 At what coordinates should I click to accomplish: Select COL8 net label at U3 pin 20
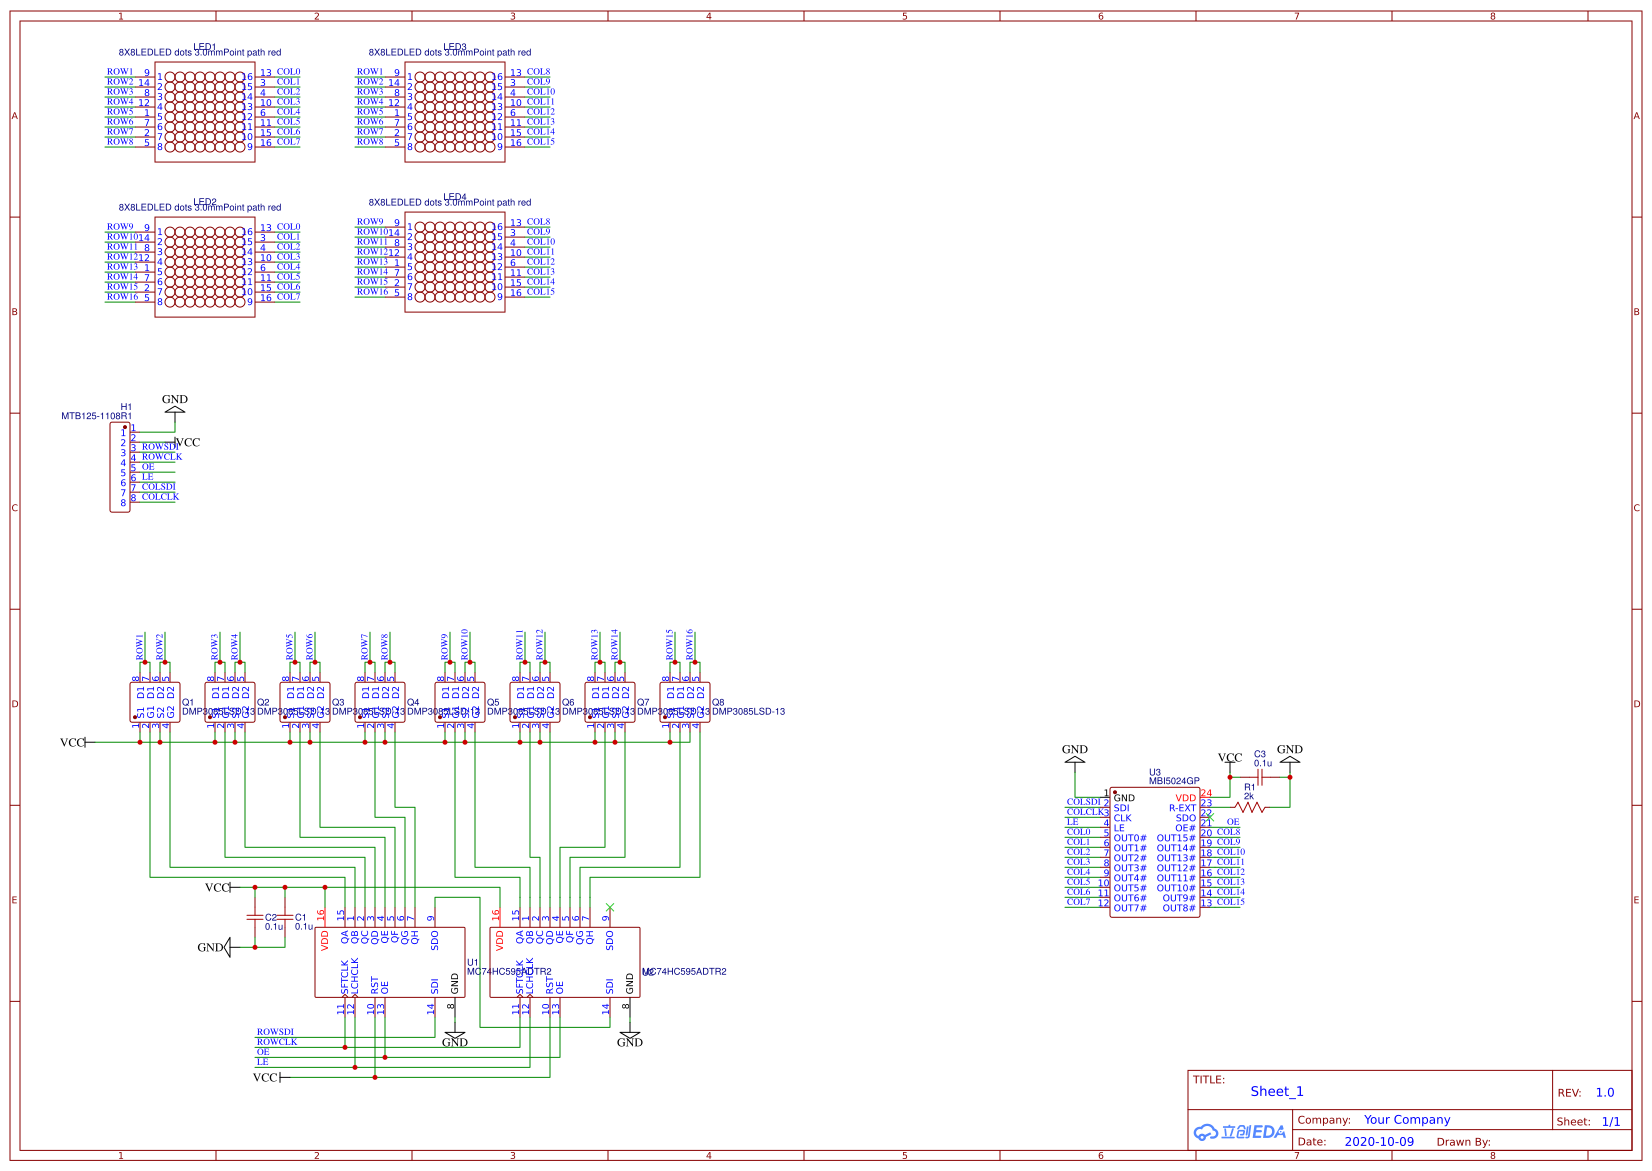(x=1228, y=832)
